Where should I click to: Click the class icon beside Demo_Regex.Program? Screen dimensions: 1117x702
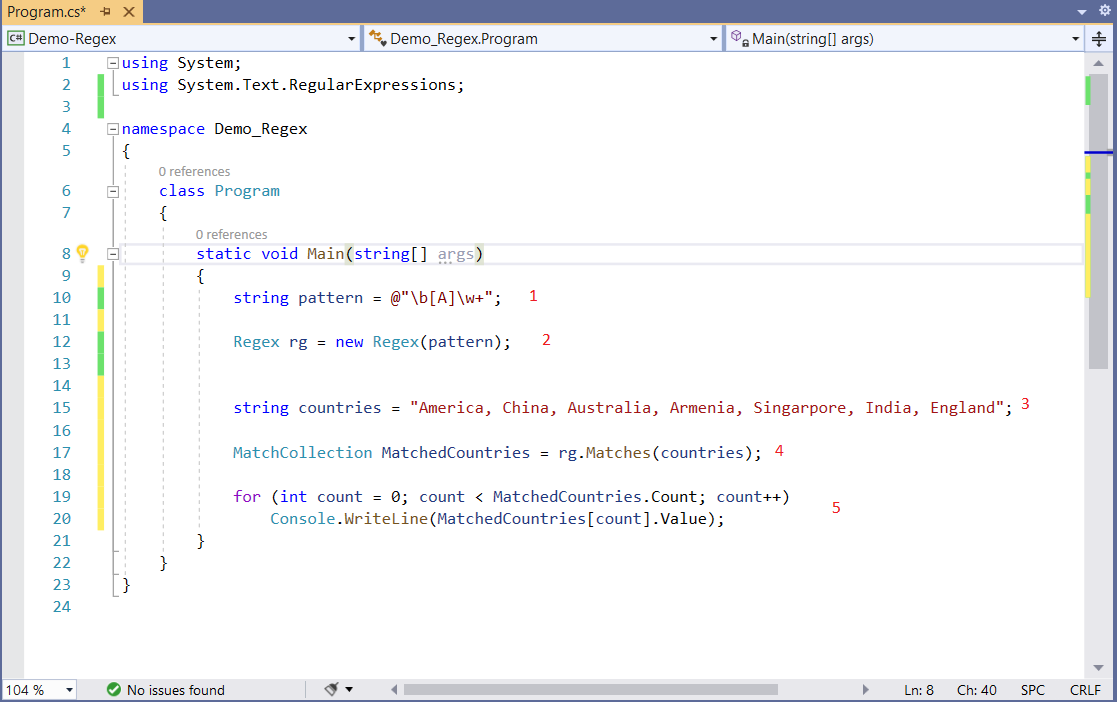(x=378, y=38)
